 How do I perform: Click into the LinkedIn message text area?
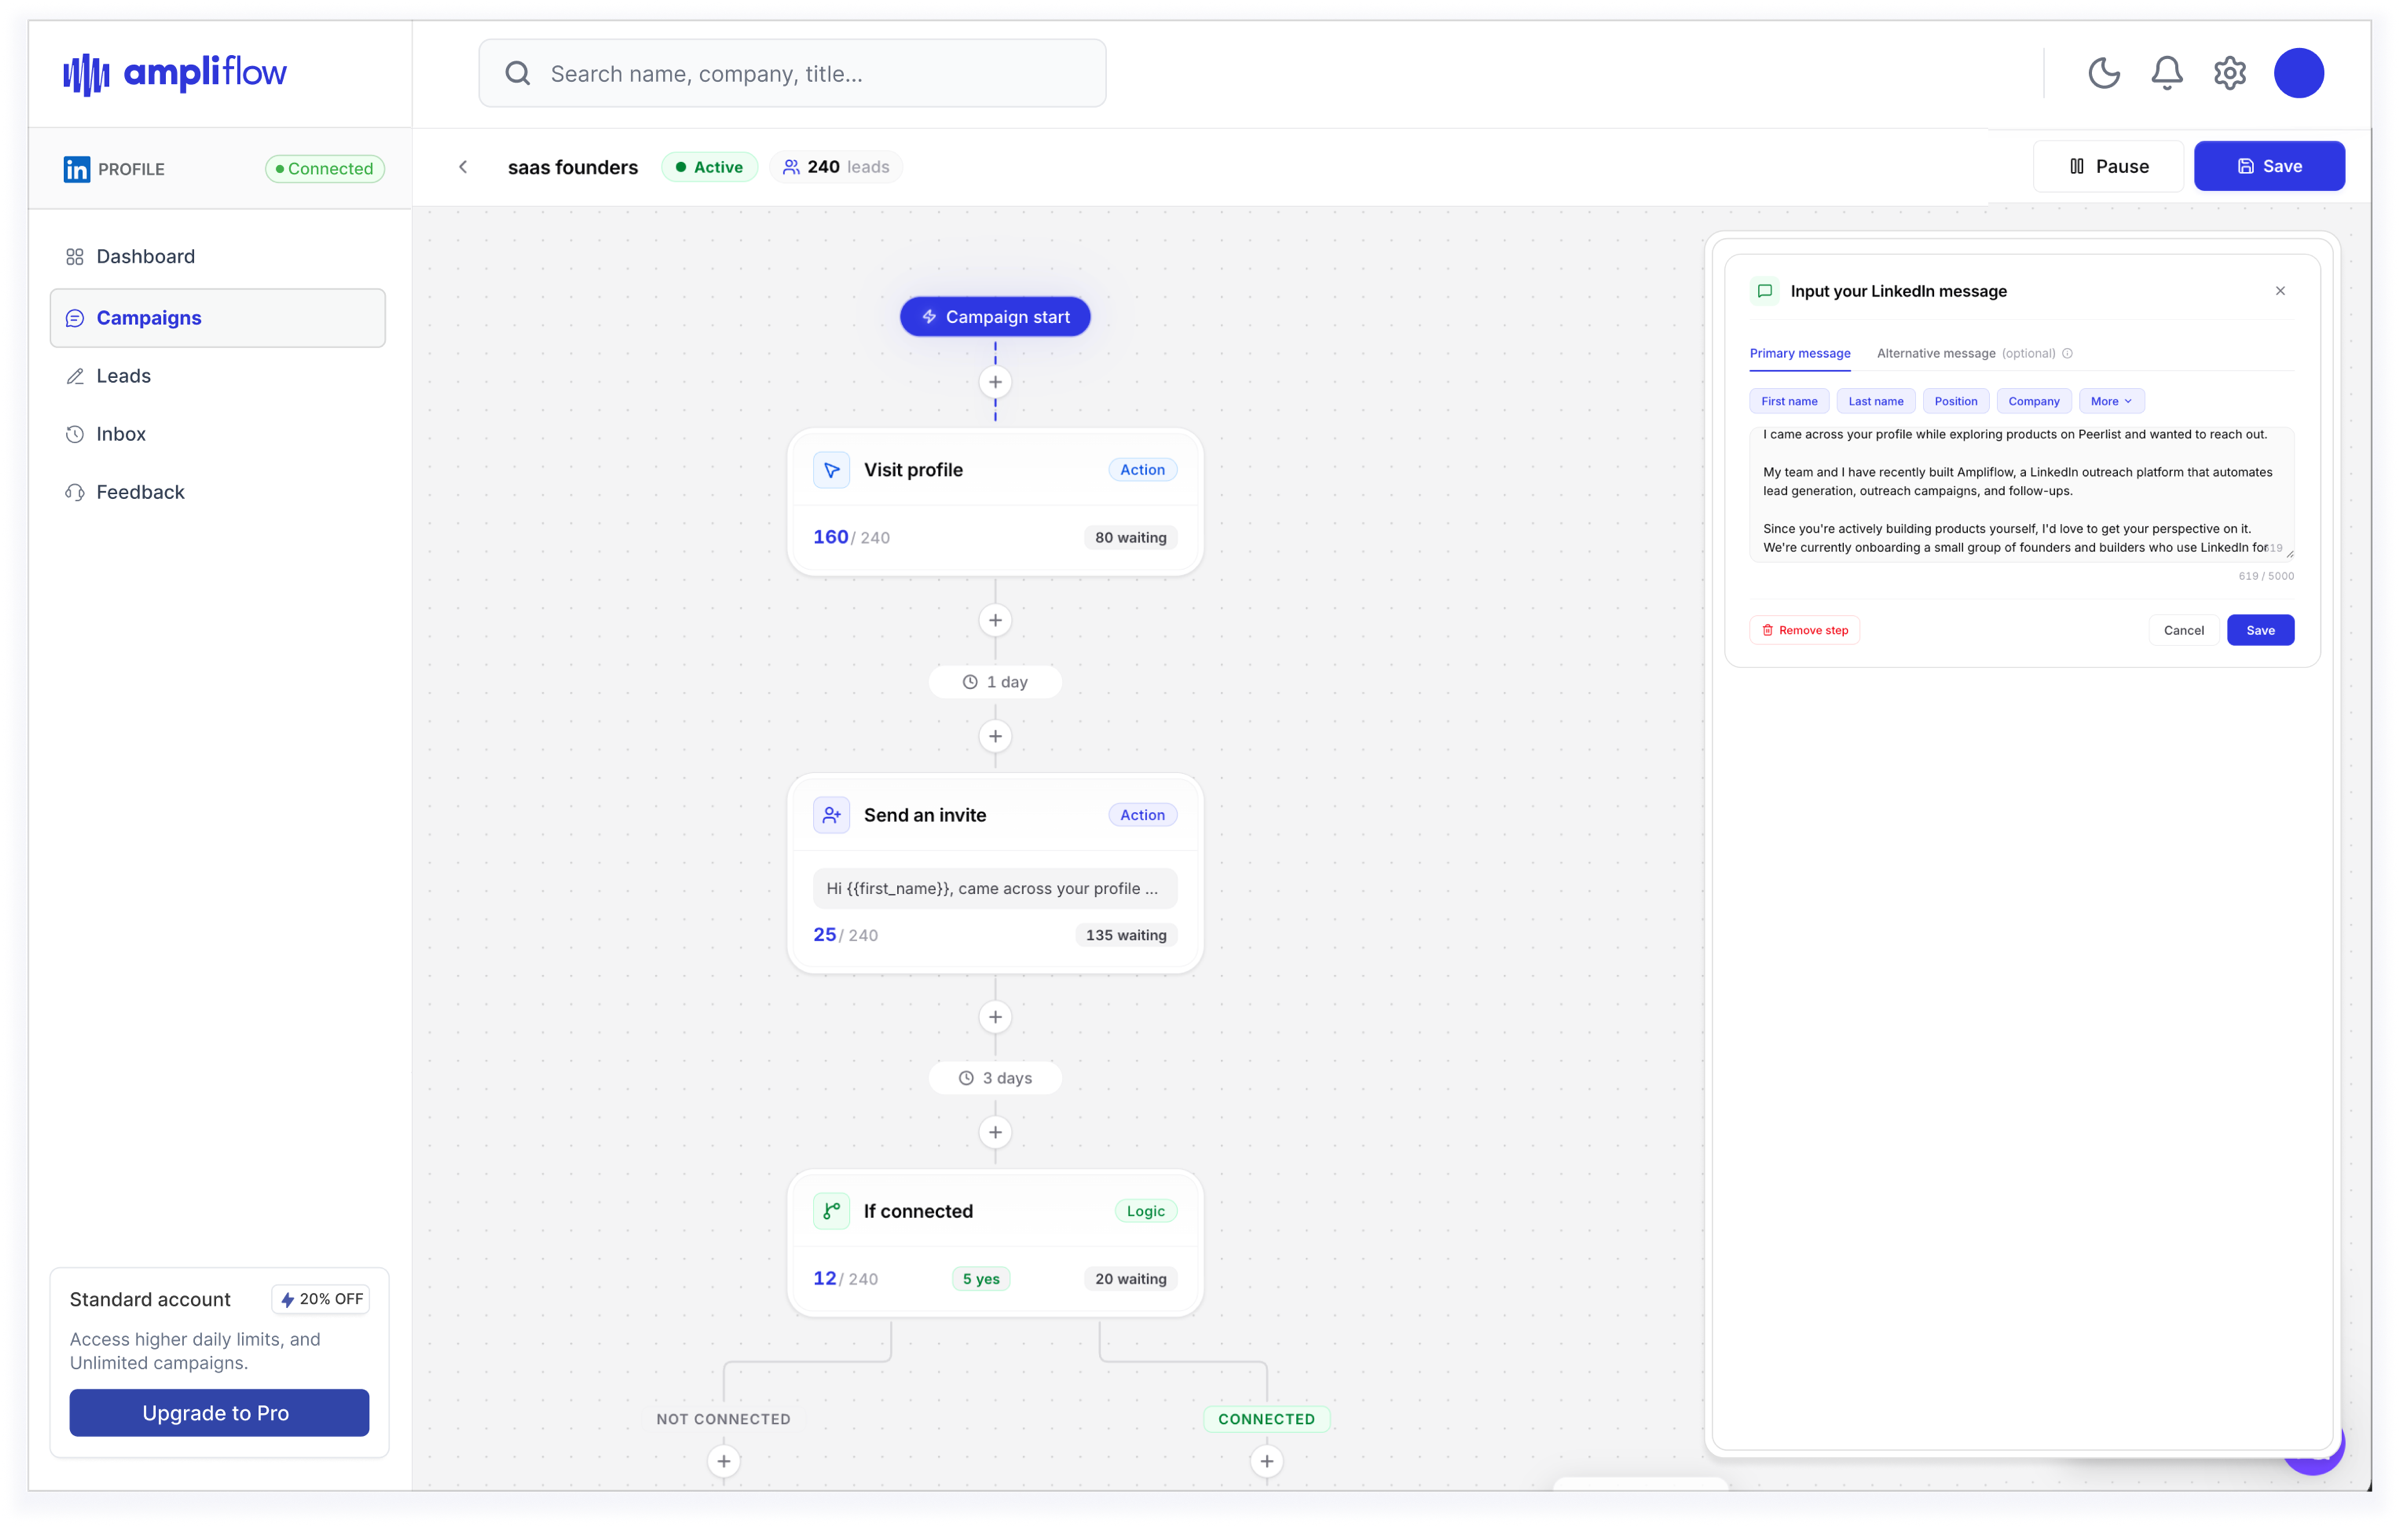tap(2021, 493)
